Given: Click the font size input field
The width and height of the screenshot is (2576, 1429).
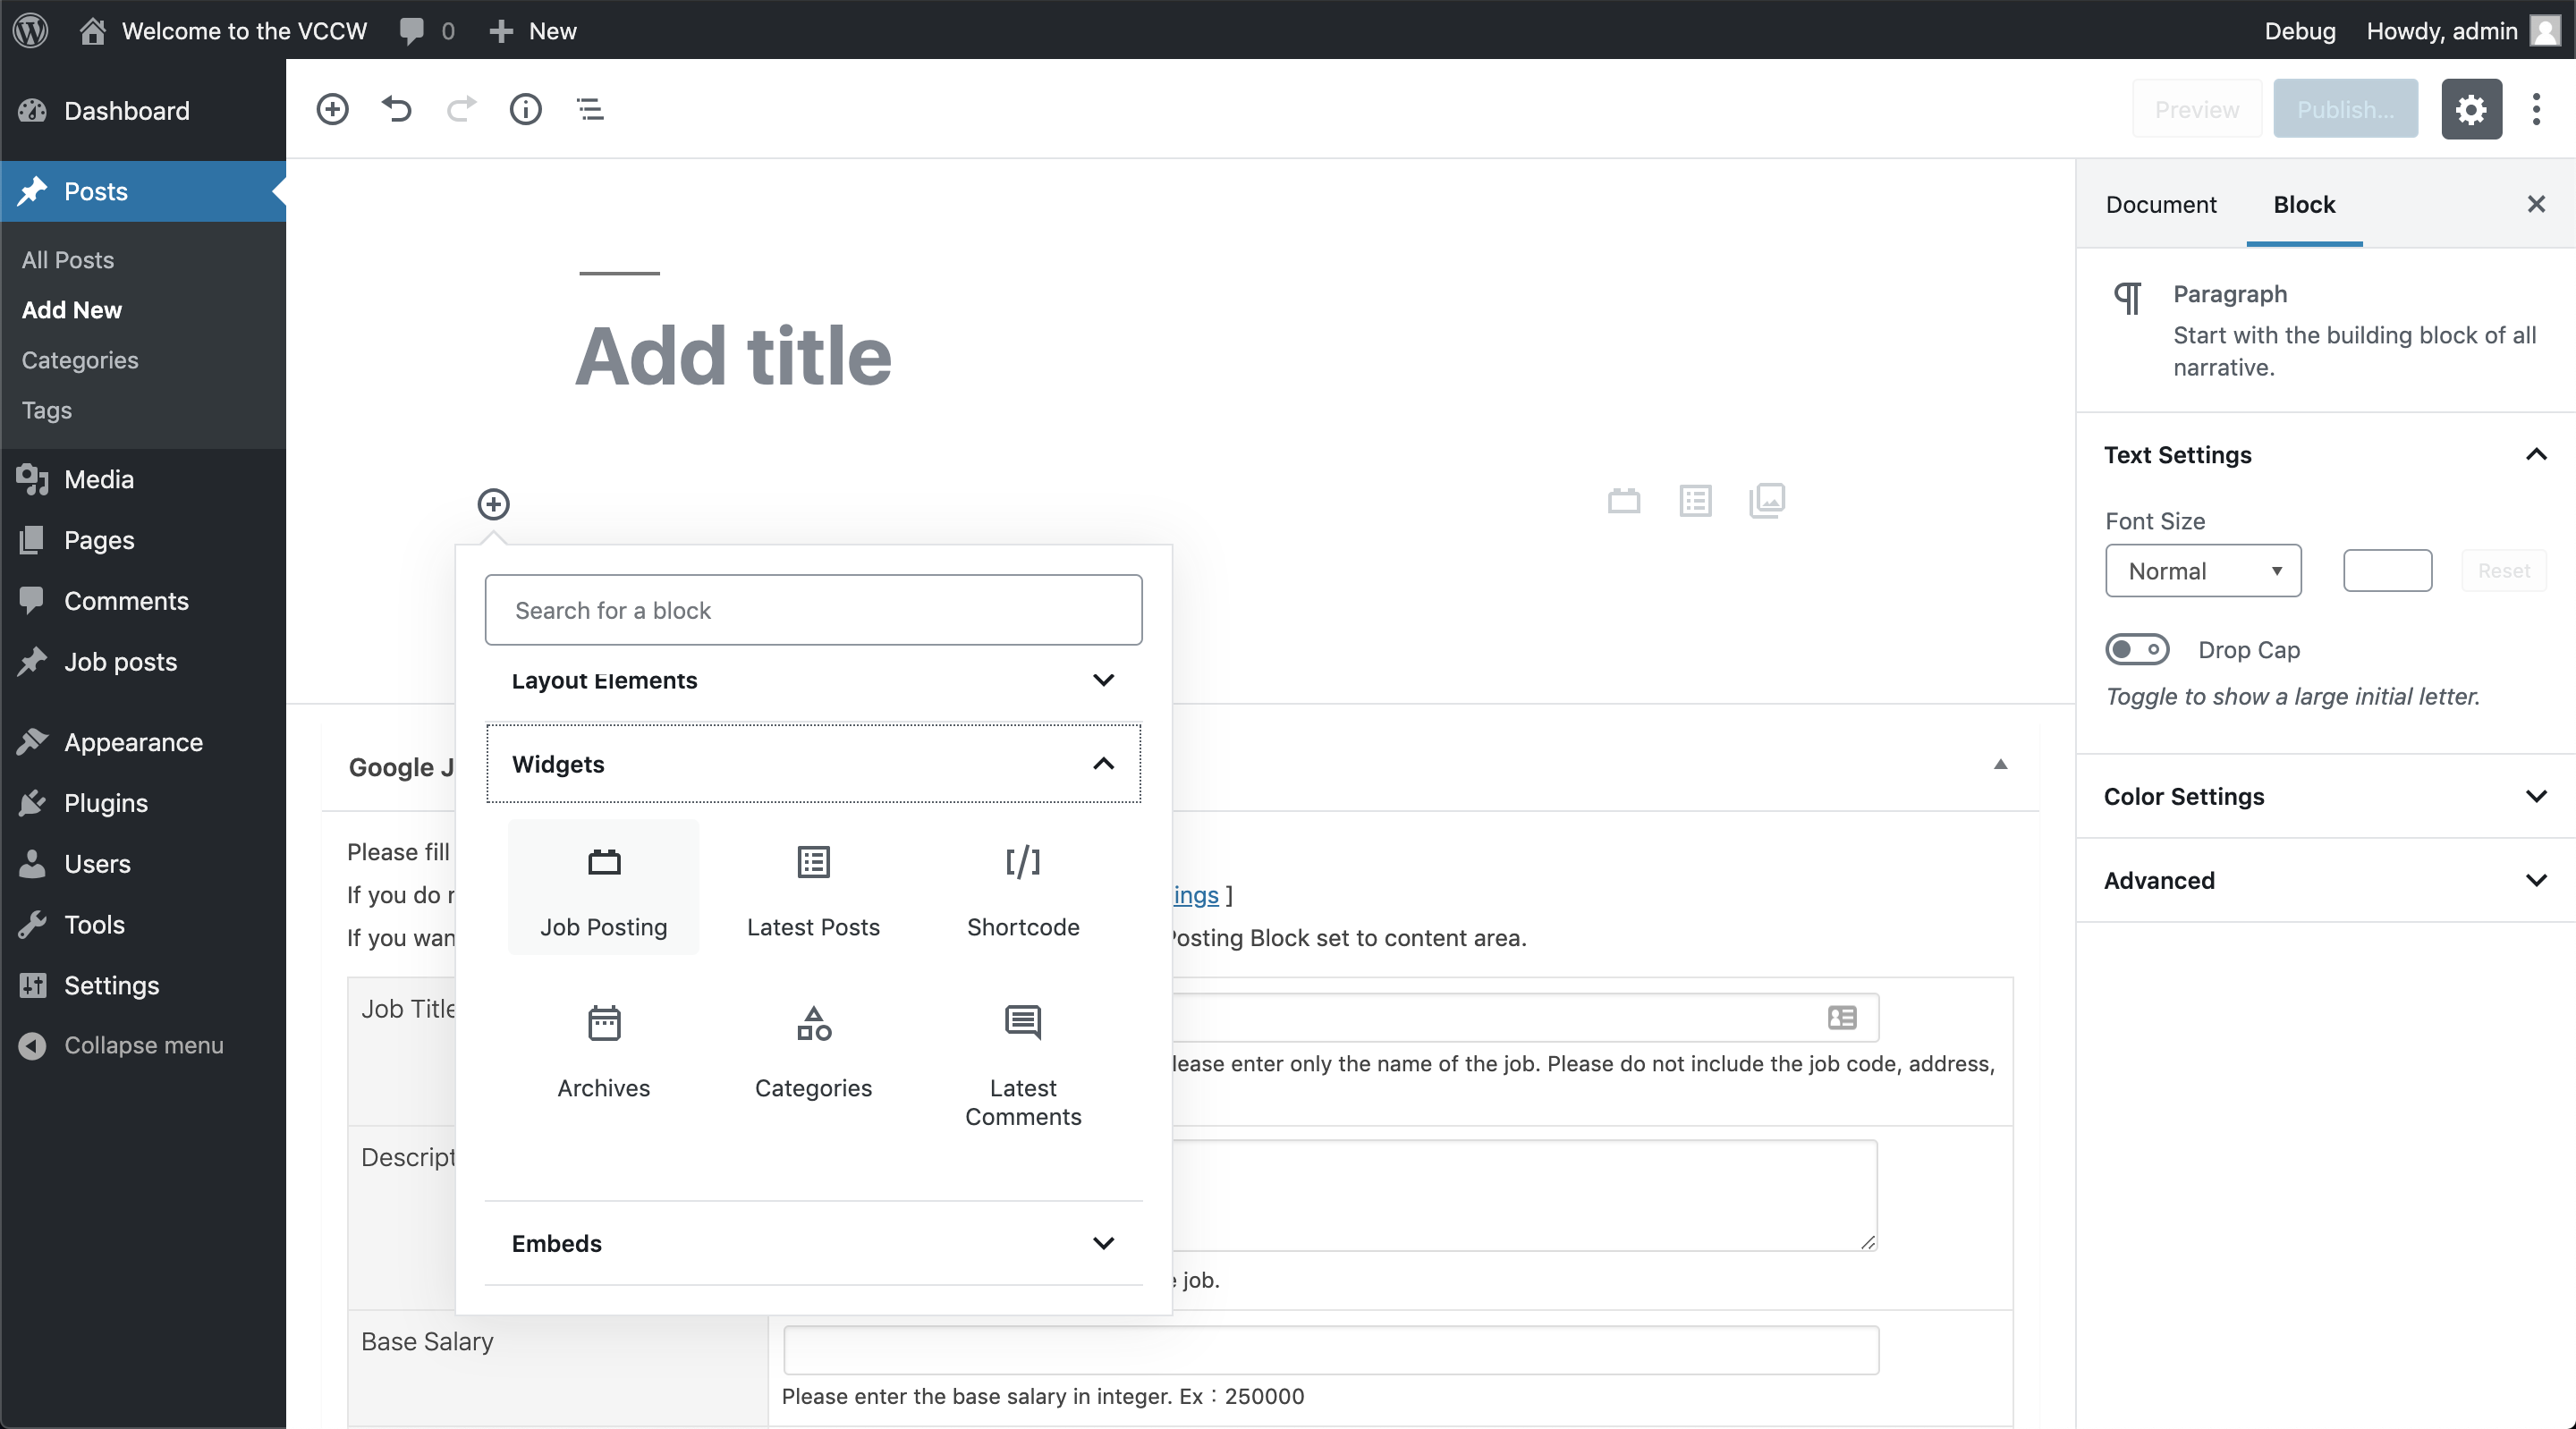Looking at the screenshot, I should (2386, 571).
